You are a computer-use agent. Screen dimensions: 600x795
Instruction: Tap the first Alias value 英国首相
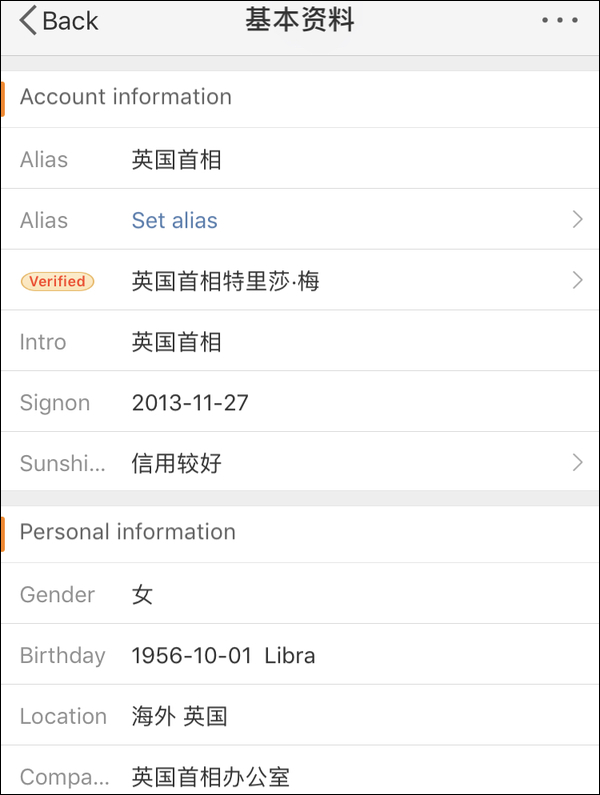[177, 159]
